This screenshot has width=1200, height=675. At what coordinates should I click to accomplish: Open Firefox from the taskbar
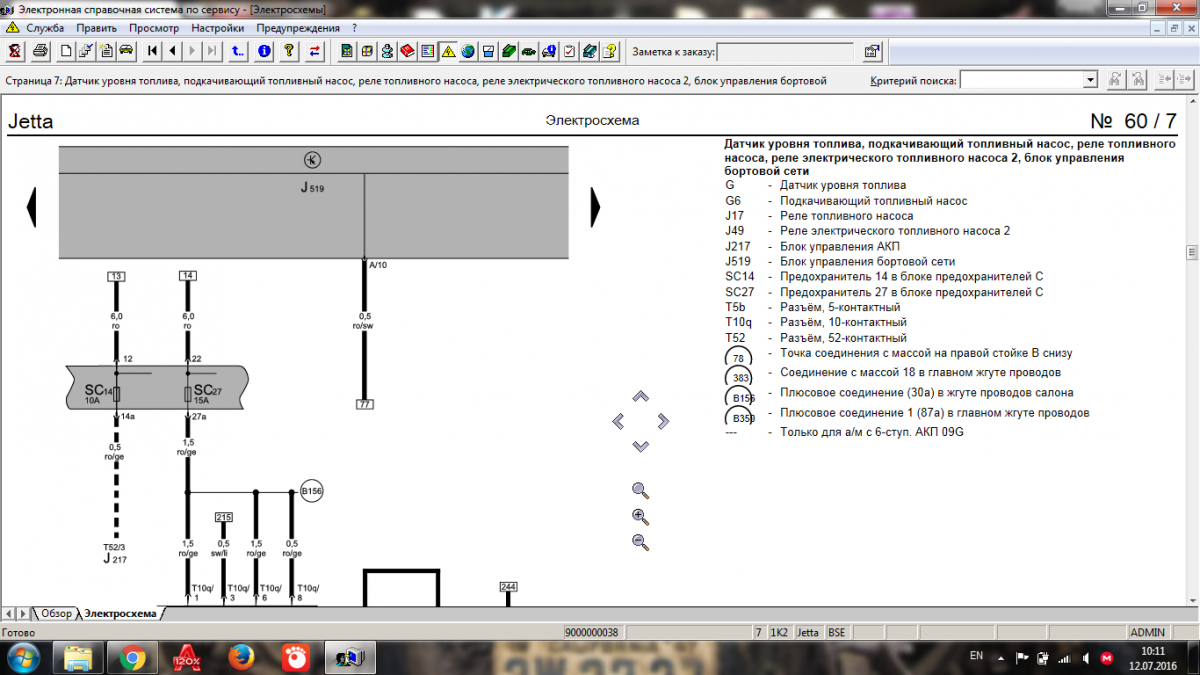pos(241,658)
